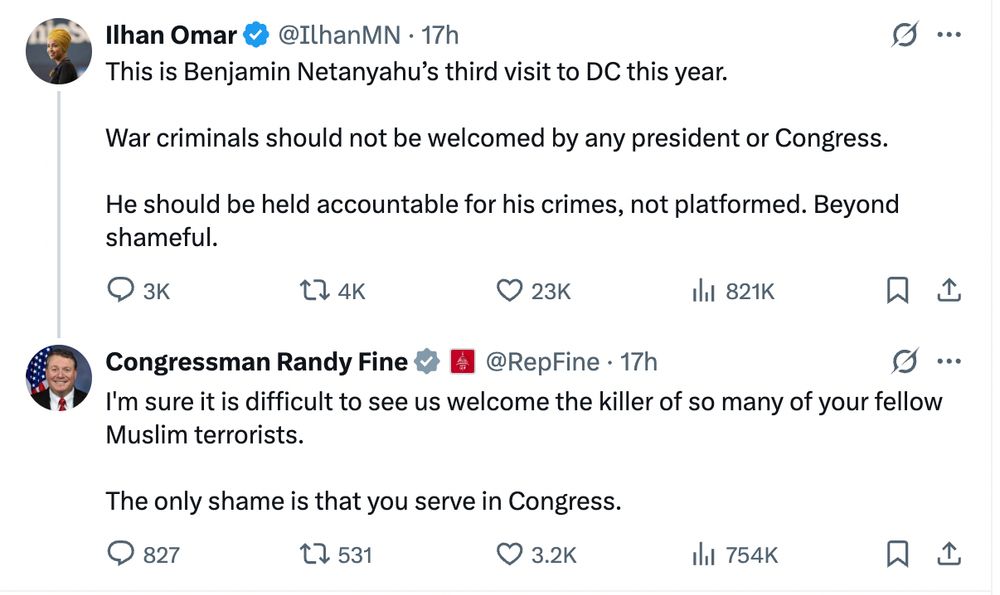
Task: Click the red government affiliation badge
Action: point(462,362)
